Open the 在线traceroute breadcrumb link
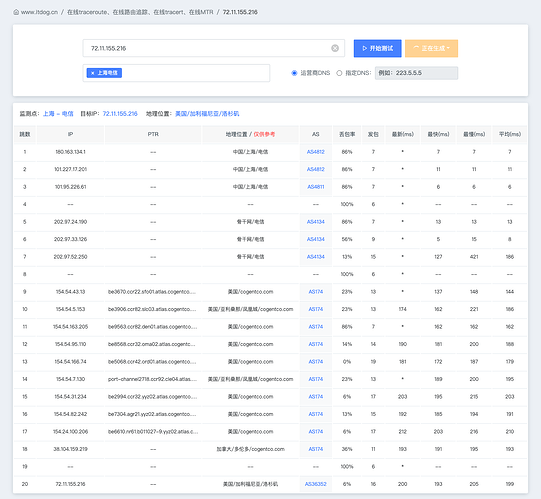Screen dimensions: 541x499 [140, 12]
